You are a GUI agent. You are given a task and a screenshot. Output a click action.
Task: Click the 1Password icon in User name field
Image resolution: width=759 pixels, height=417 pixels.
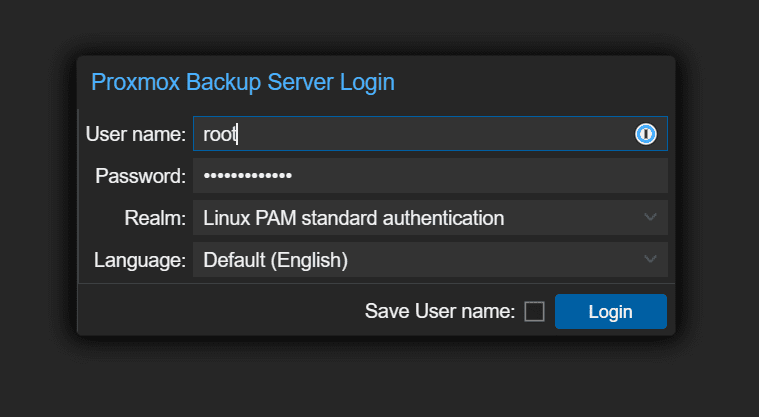(646, 134)
